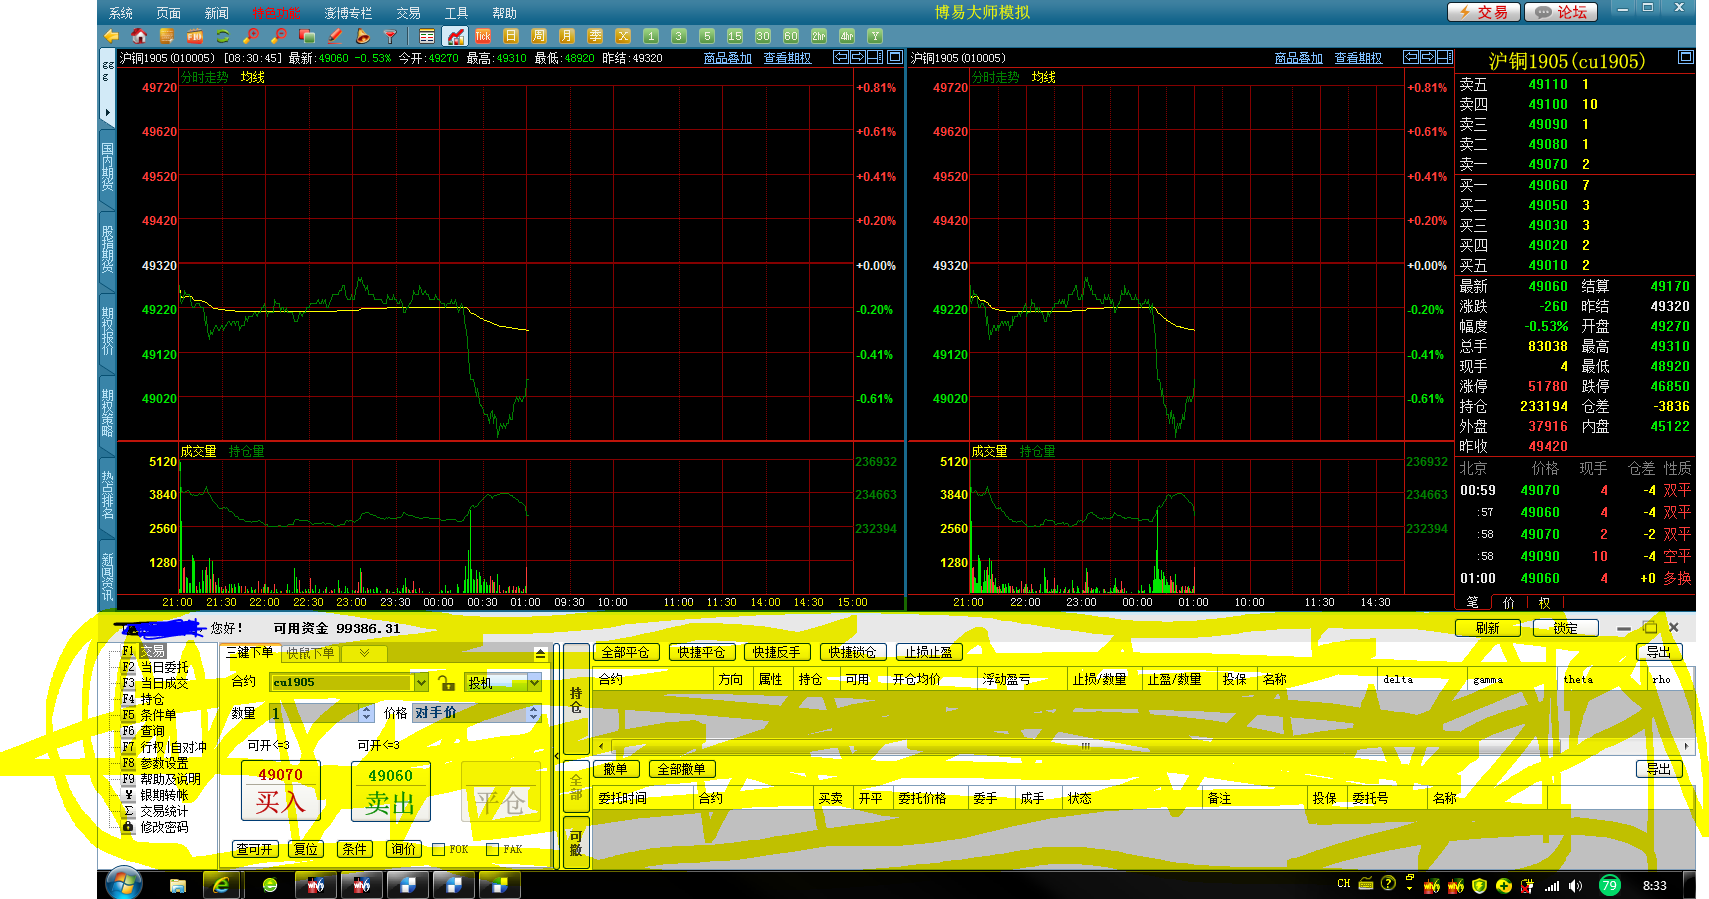Viewport: 1709px width, 899px height.
Task: Toggle the contract lock padlock icon
Action: (x=447, y=683)
